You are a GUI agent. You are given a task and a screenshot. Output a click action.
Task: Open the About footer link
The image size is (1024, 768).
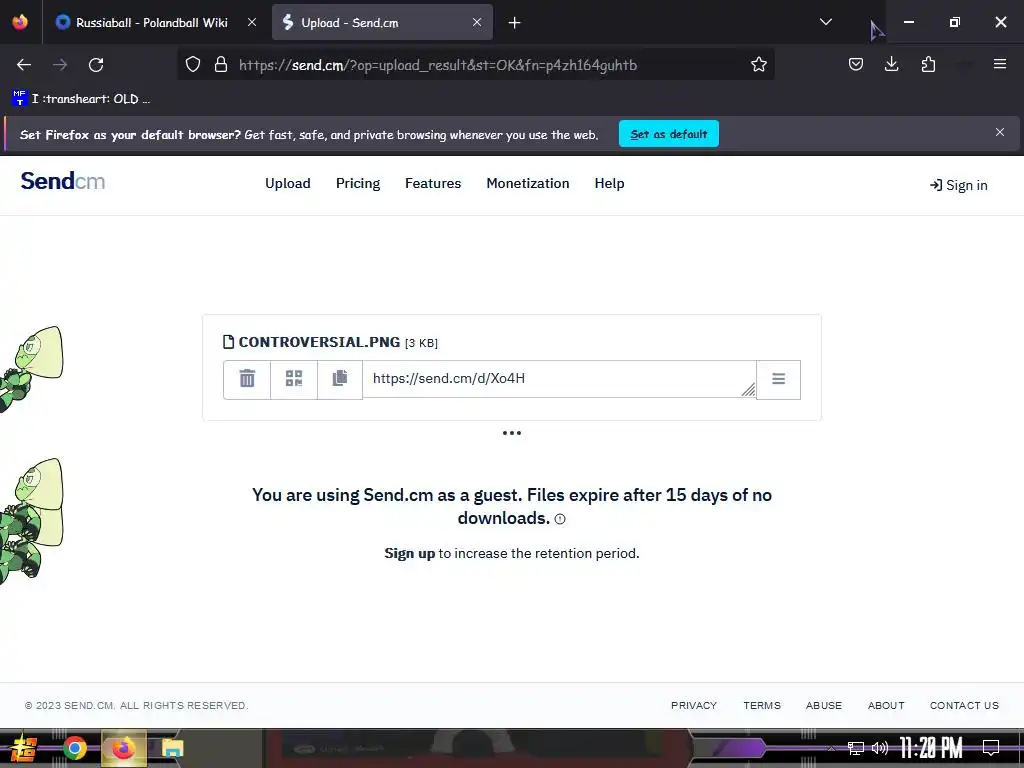[886, 705]
